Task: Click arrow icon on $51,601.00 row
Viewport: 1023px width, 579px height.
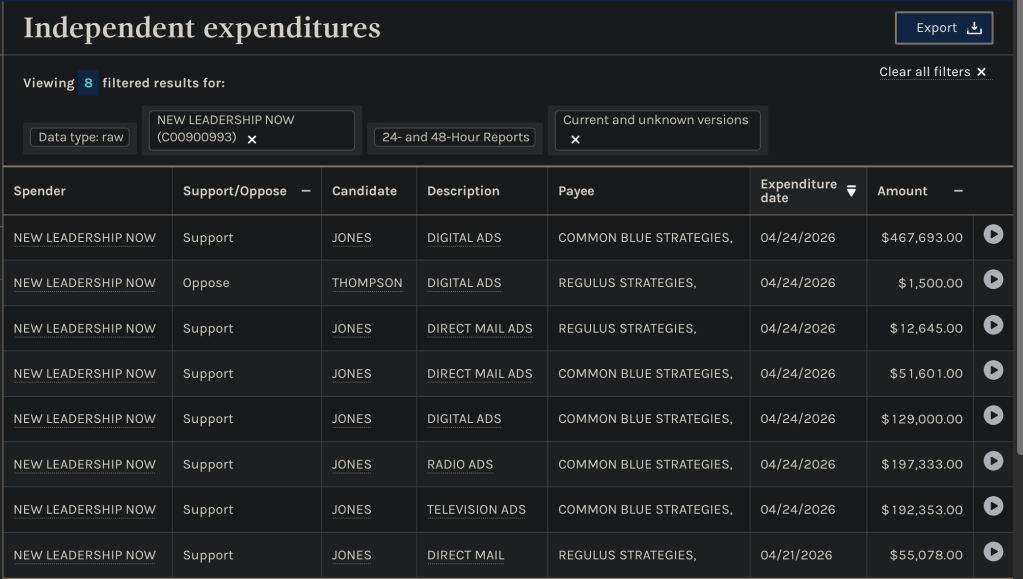Action: pyautogui.click(x=992, y=370)
